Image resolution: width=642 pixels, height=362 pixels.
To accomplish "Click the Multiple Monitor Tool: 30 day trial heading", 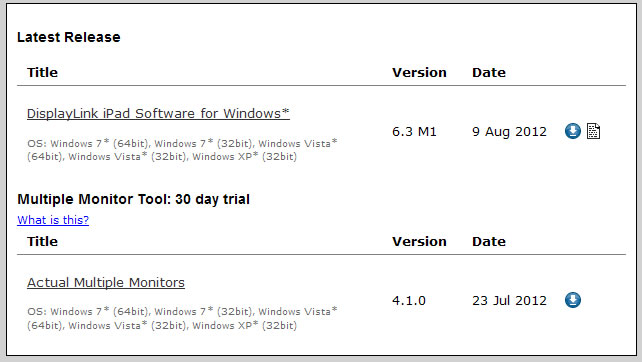I will coord(133,199).
